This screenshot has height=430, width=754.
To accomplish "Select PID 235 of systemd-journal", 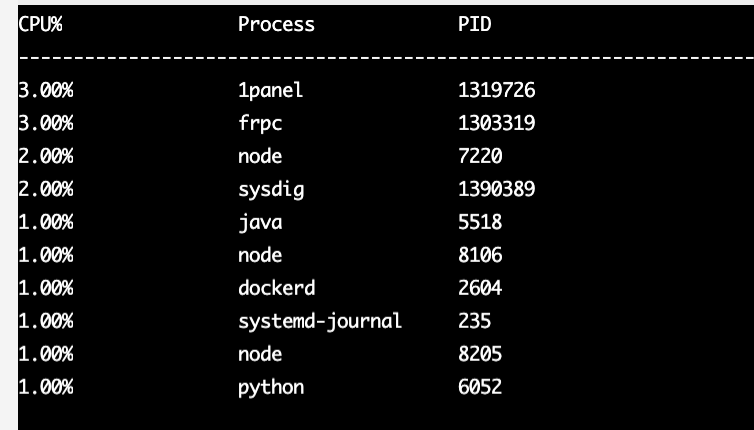I will [474, 321].
